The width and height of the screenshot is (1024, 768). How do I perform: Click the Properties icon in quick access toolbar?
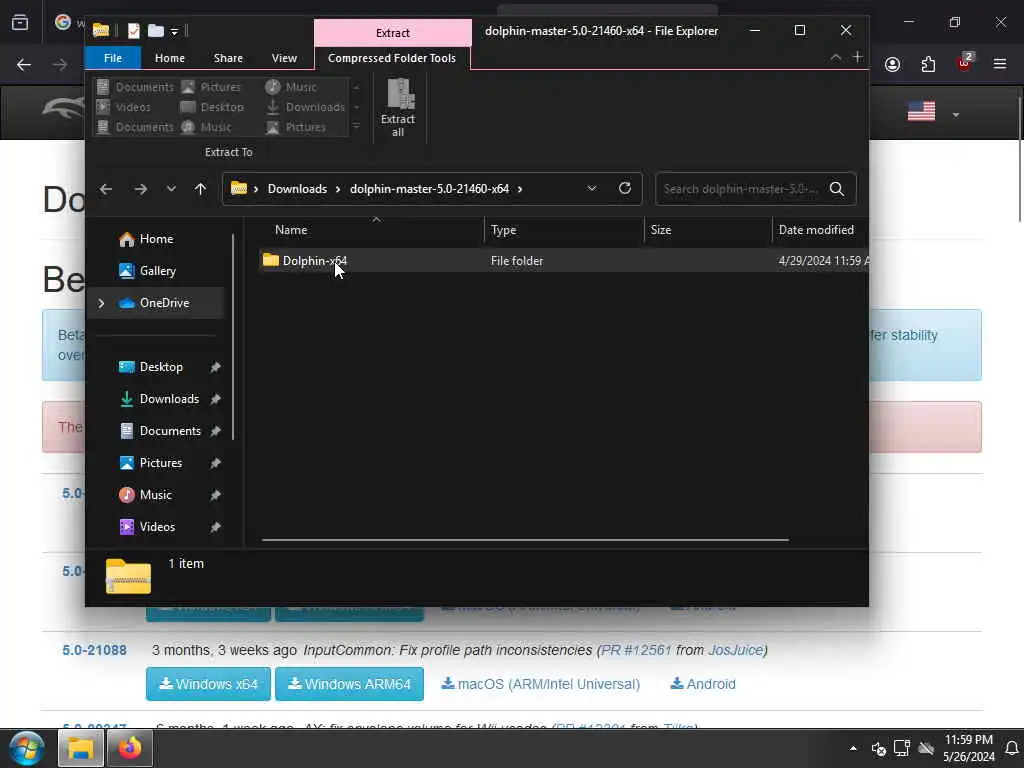click(133, 31)
